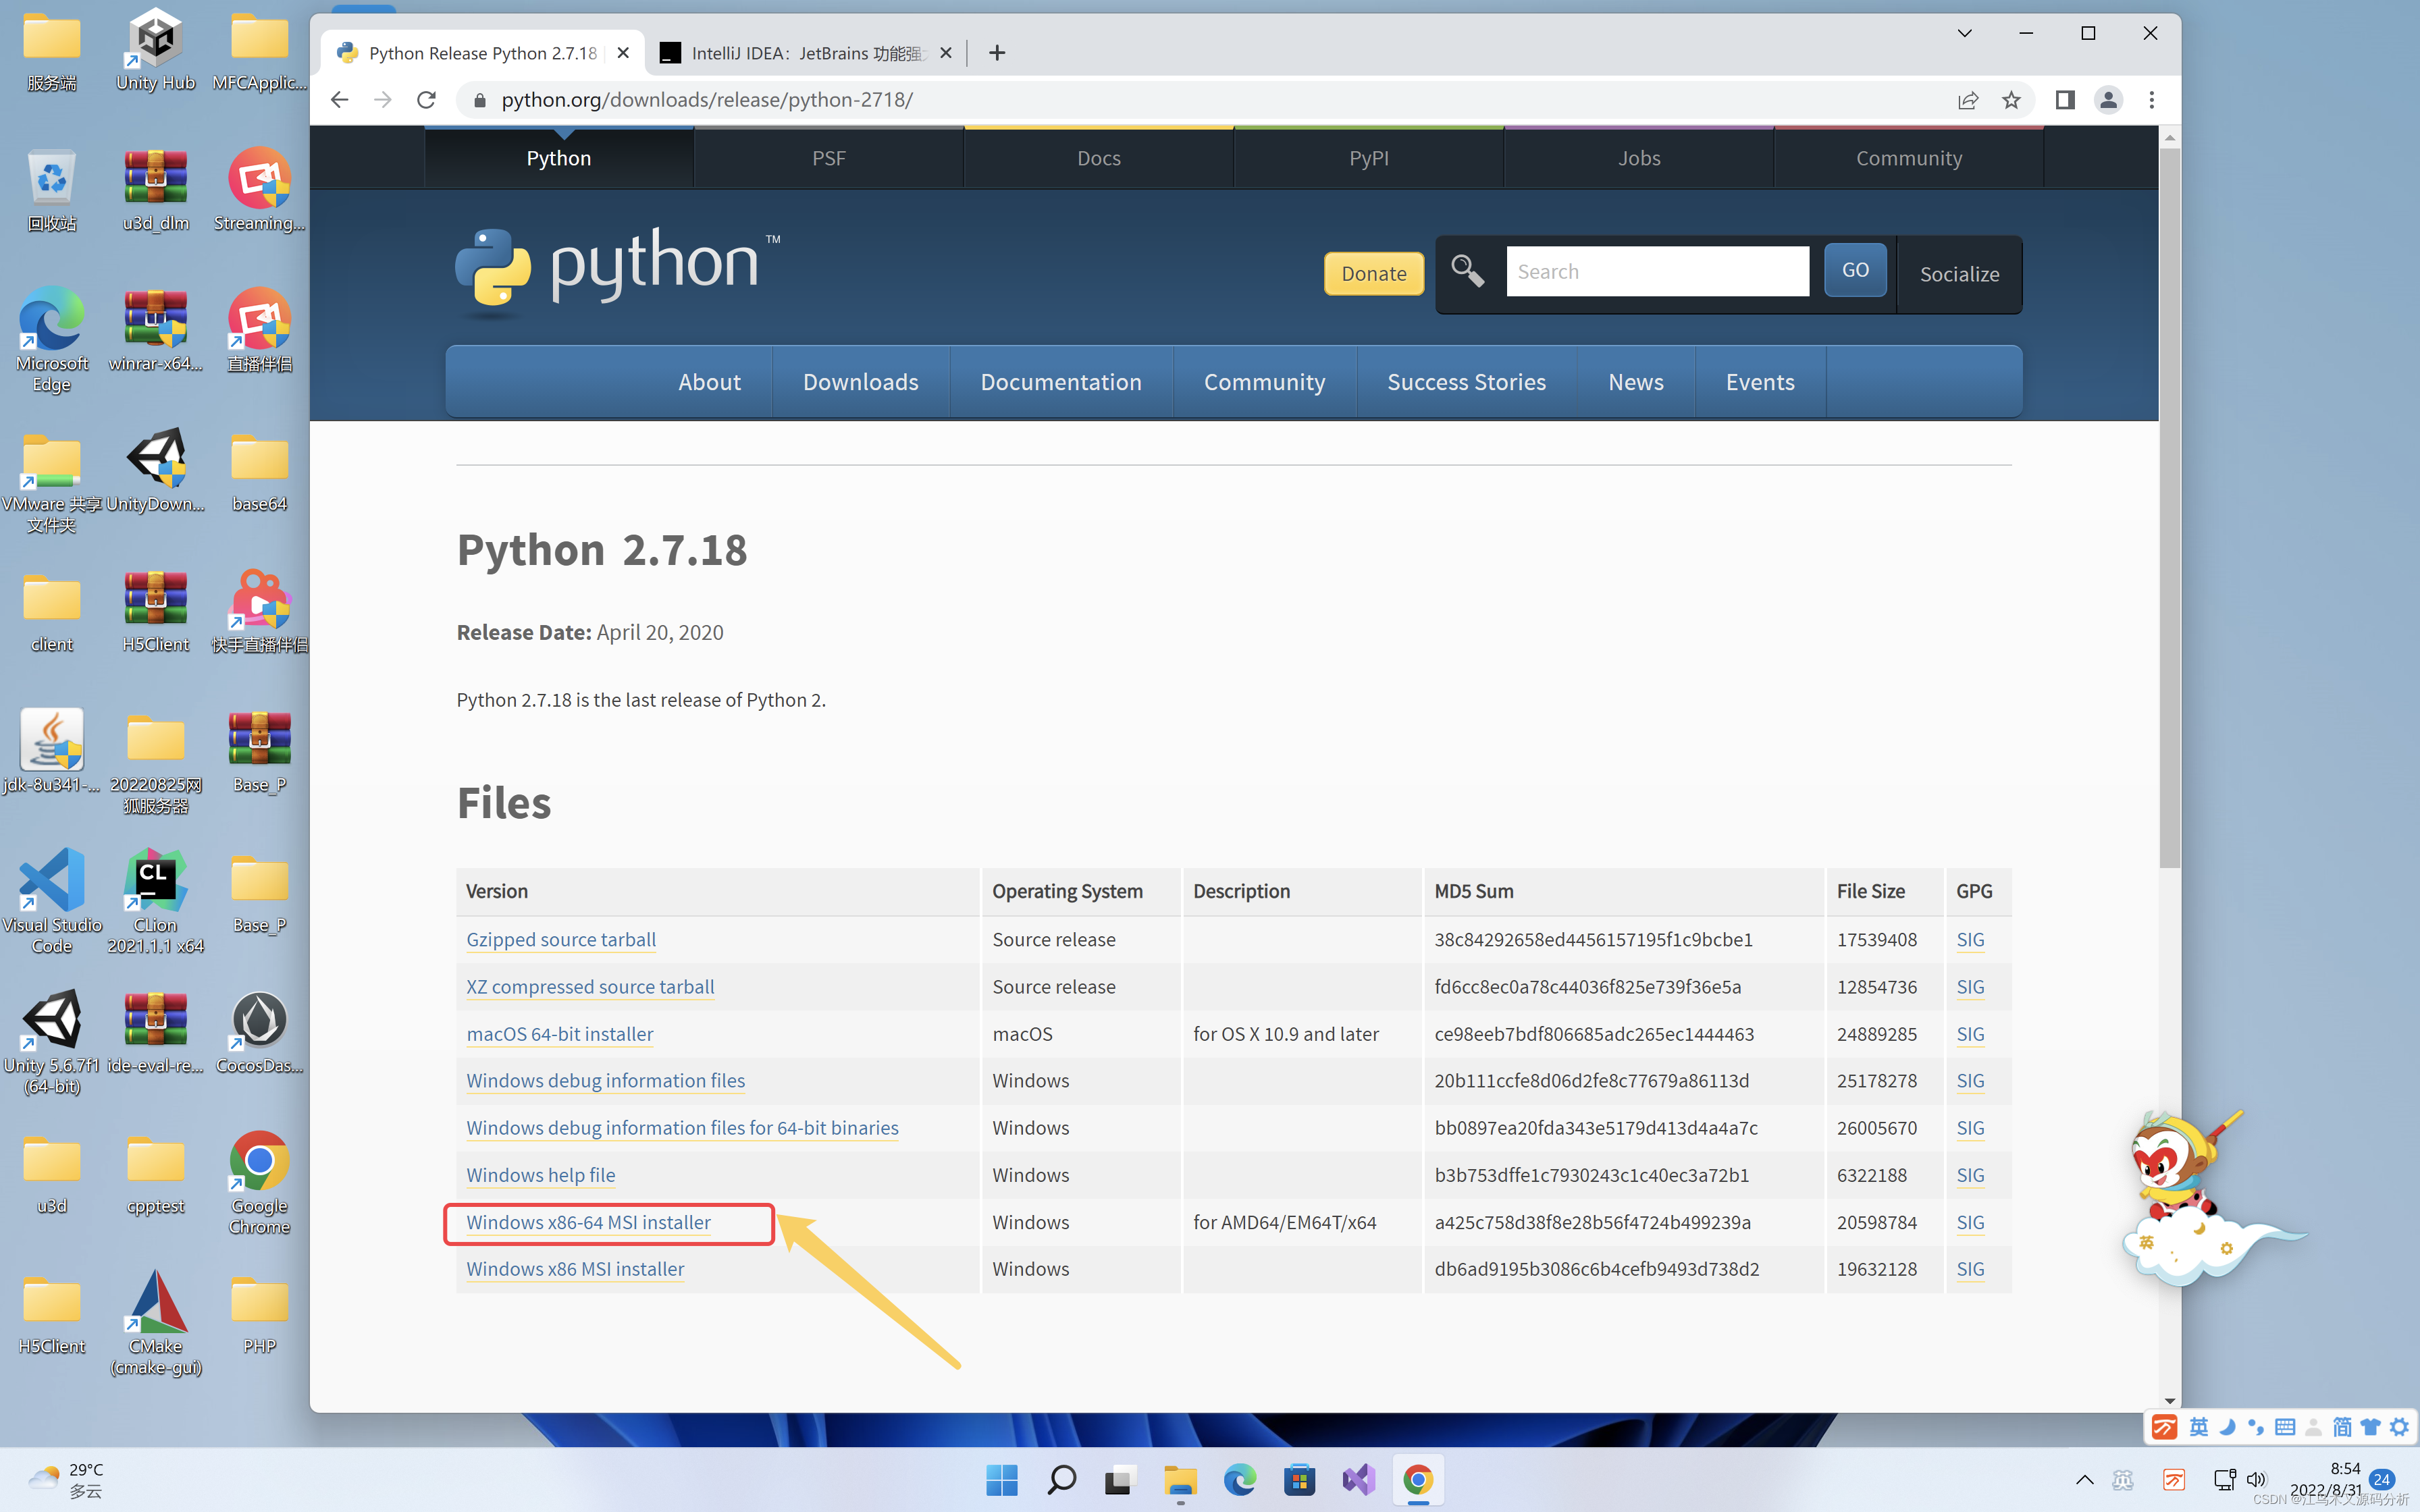Viewport: 2420px width, 1512px height.
Task: Click the magnifier search icon on python.org
Action: click(1467, 271)
